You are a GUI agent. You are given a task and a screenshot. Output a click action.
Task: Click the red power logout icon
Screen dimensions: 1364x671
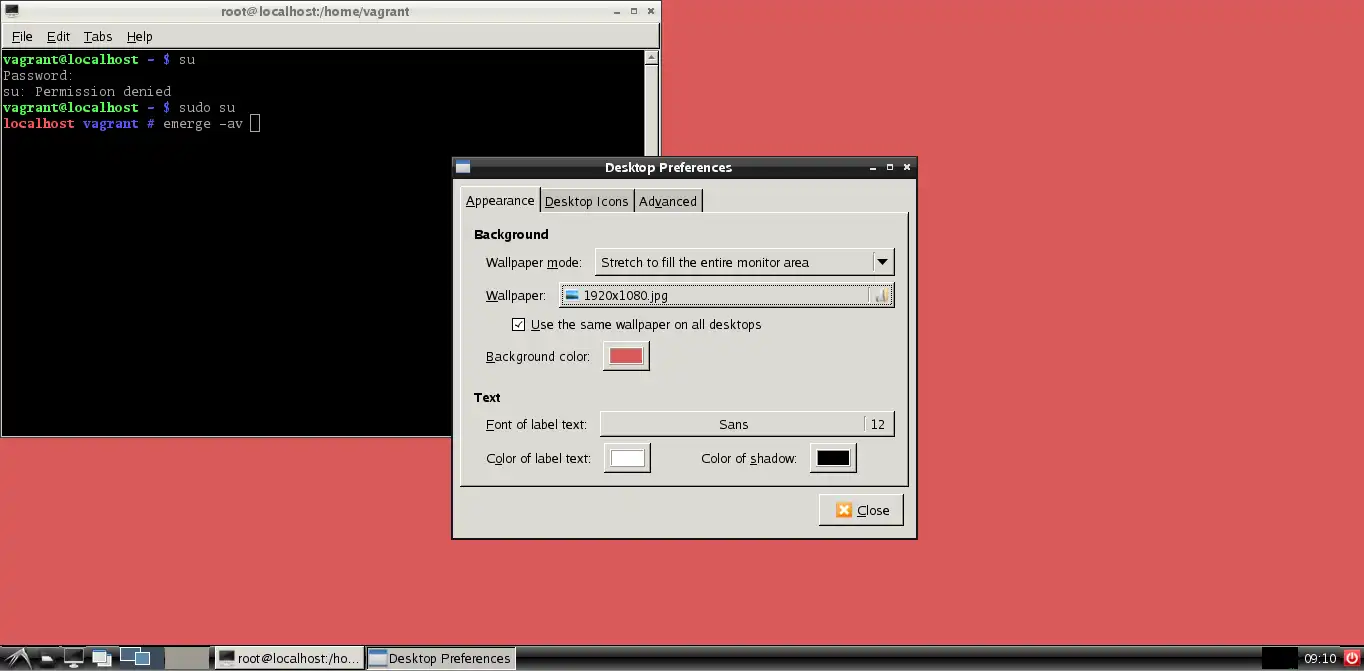tap(1351, 658)
